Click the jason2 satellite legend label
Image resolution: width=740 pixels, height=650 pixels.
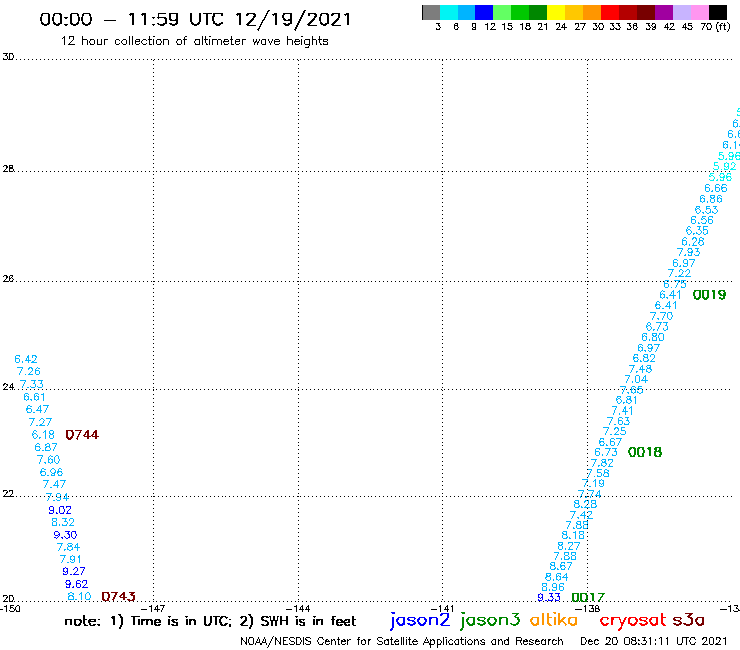(x=420, y=620)
